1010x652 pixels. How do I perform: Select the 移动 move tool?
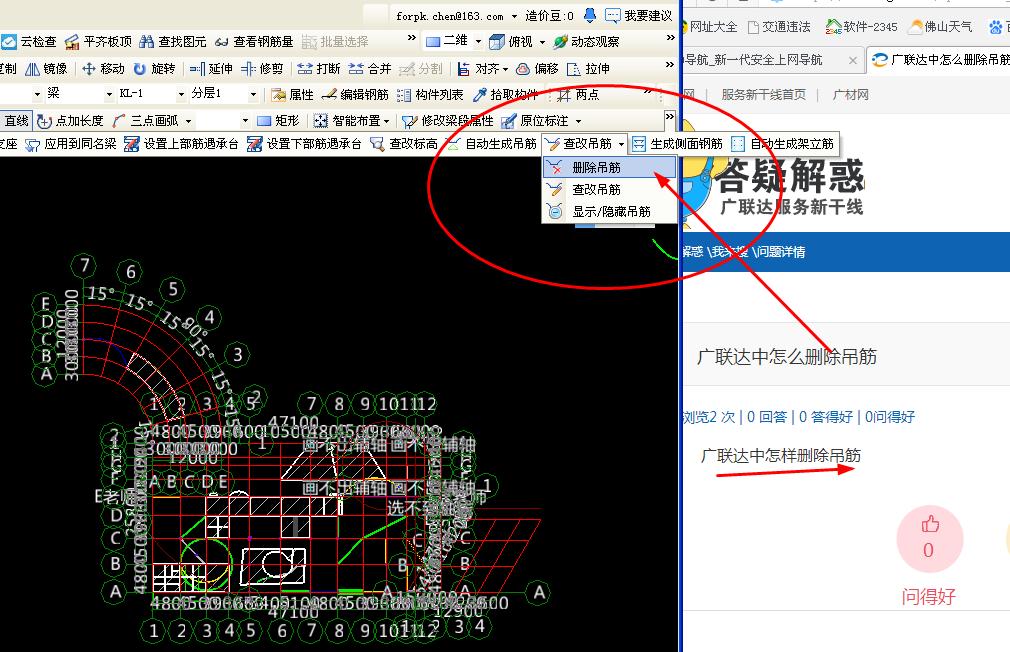click(103, 68)
